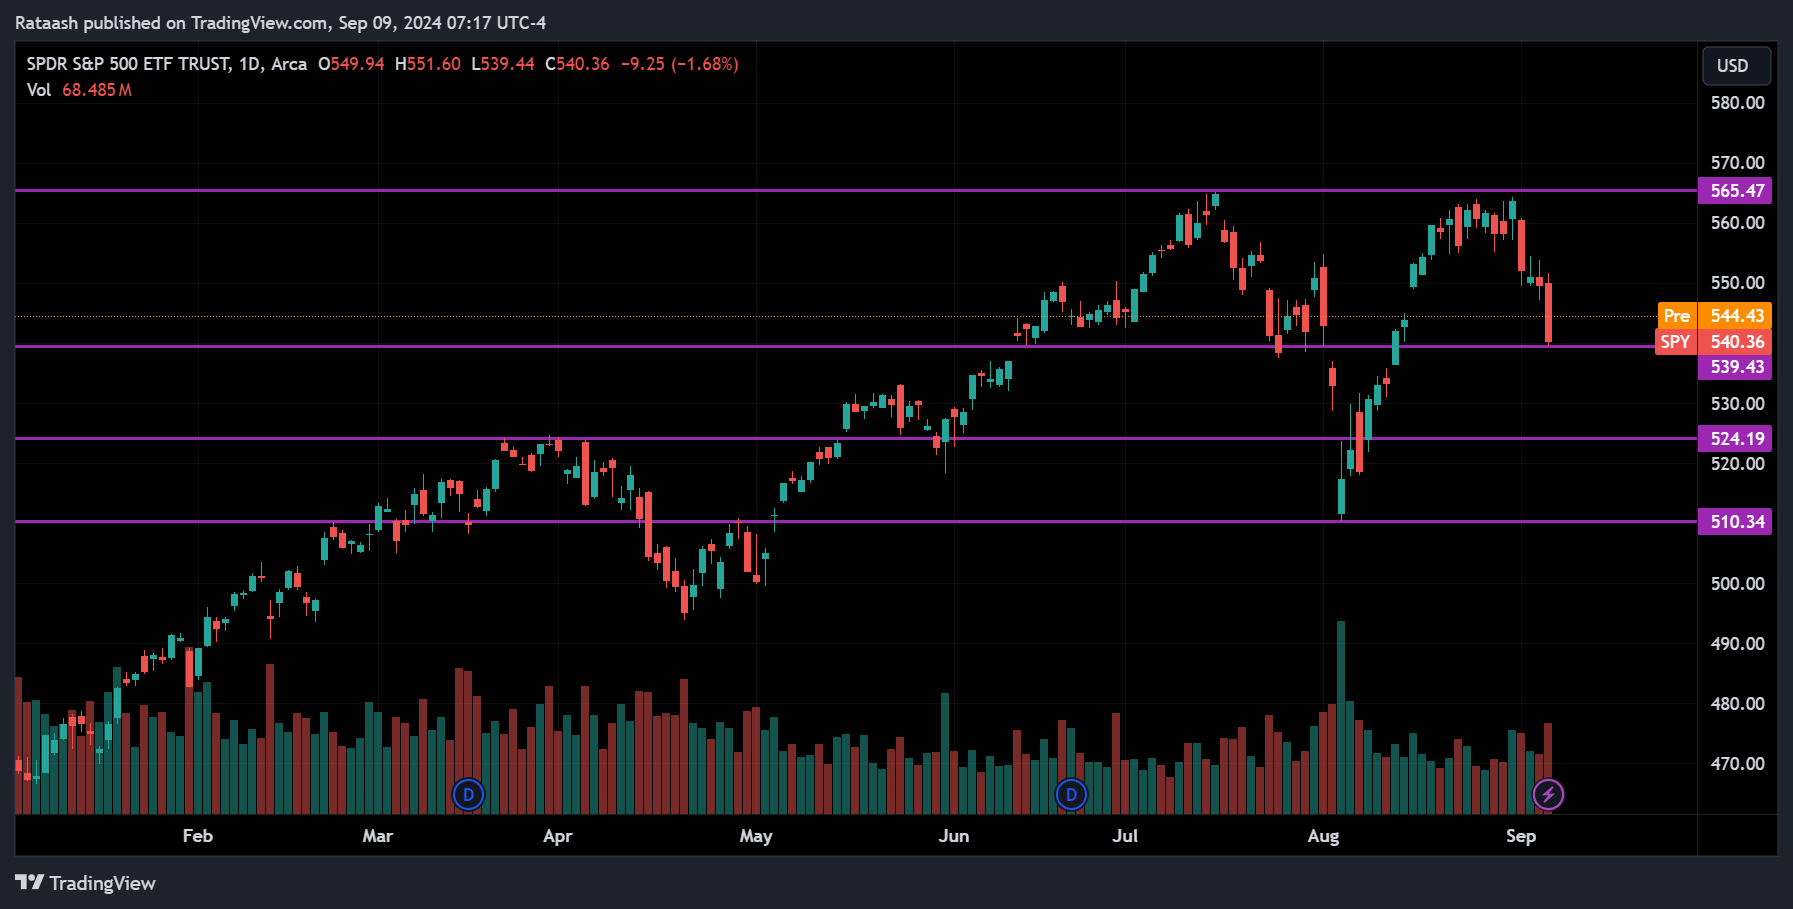Click the 520.00 price axis label

click(1737, 464)
